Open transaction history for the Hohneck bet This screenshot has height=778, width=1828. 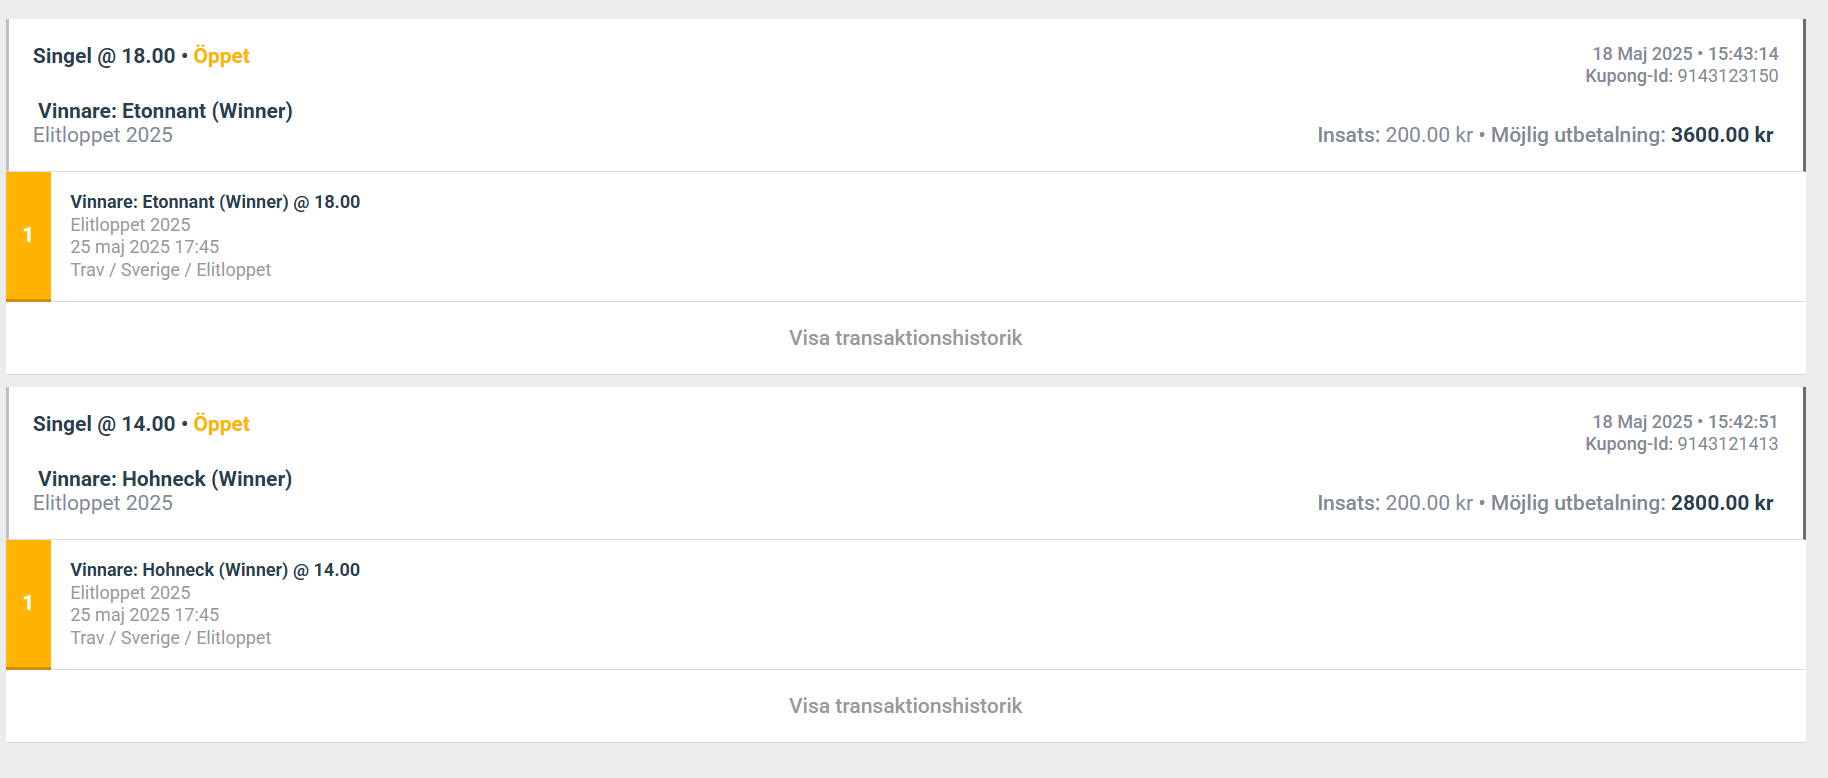tap(905, 706)
